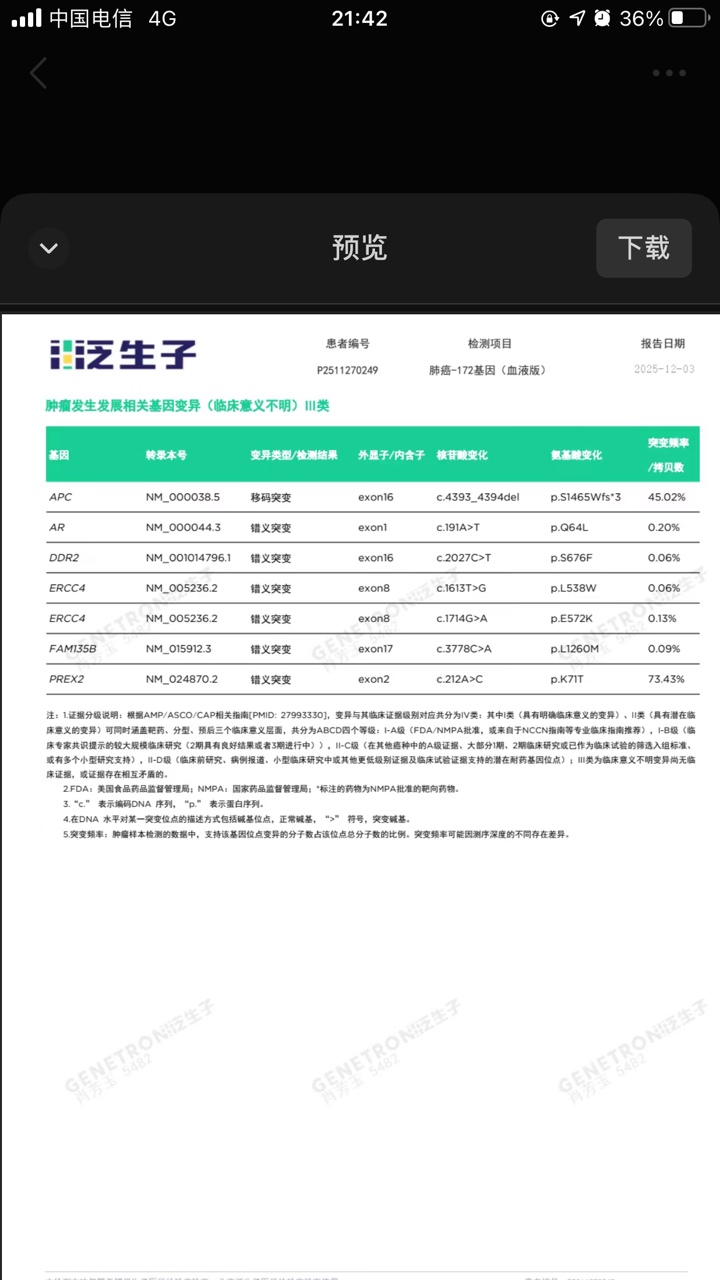The width and height of the screenshot is (720, 1280).
Task: Tap the location arrow status icon
Action: (577, 18)
